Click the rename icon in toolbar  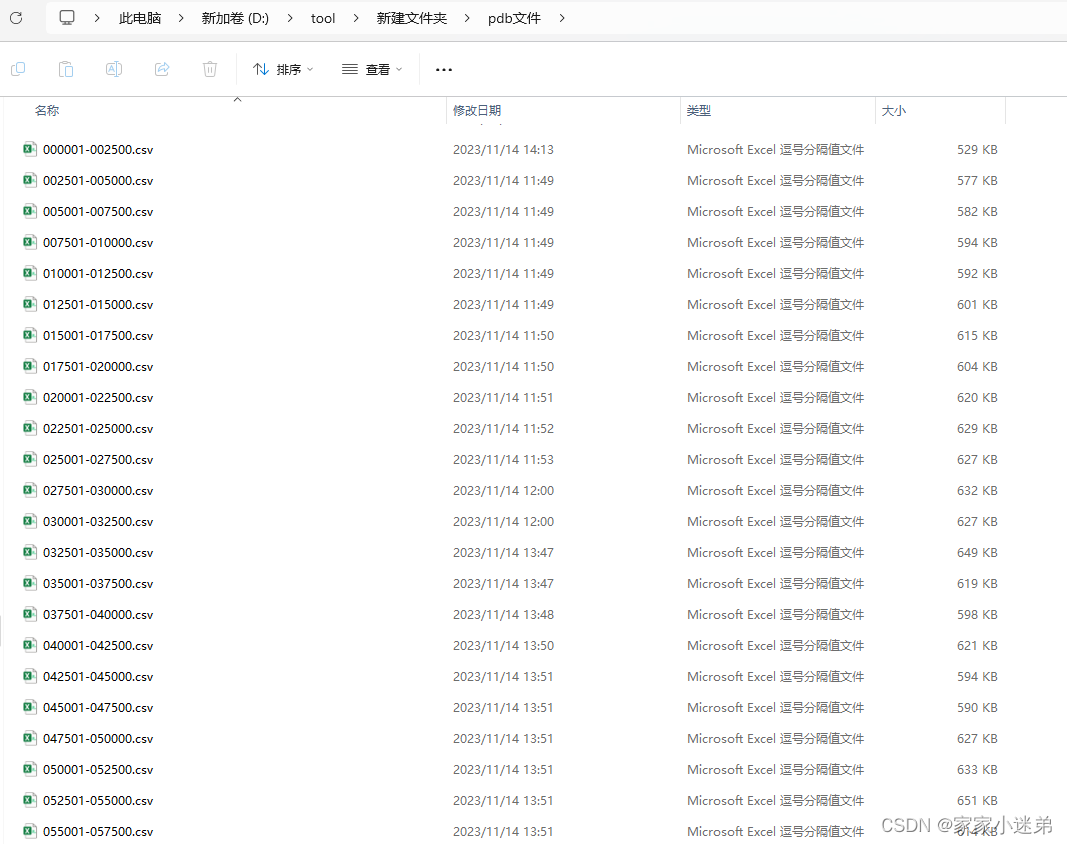[114, 69]
